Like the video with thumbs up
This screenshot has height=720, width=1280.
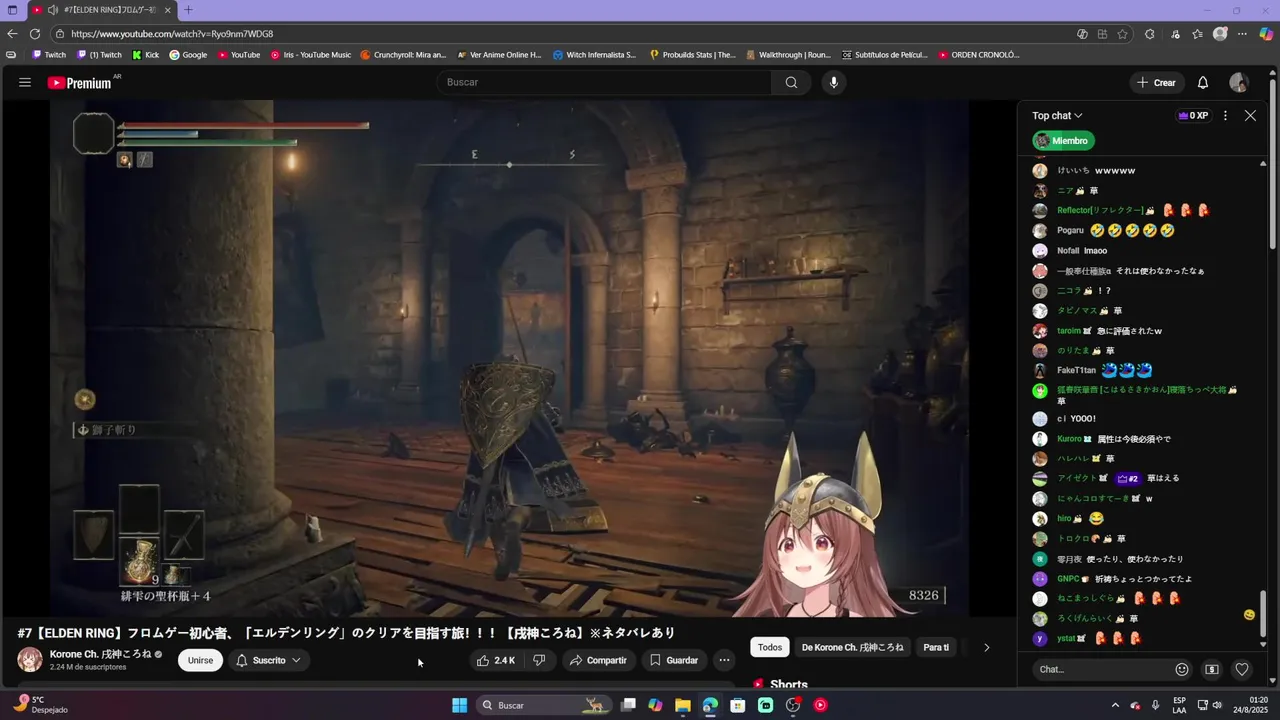coord(497,660)
